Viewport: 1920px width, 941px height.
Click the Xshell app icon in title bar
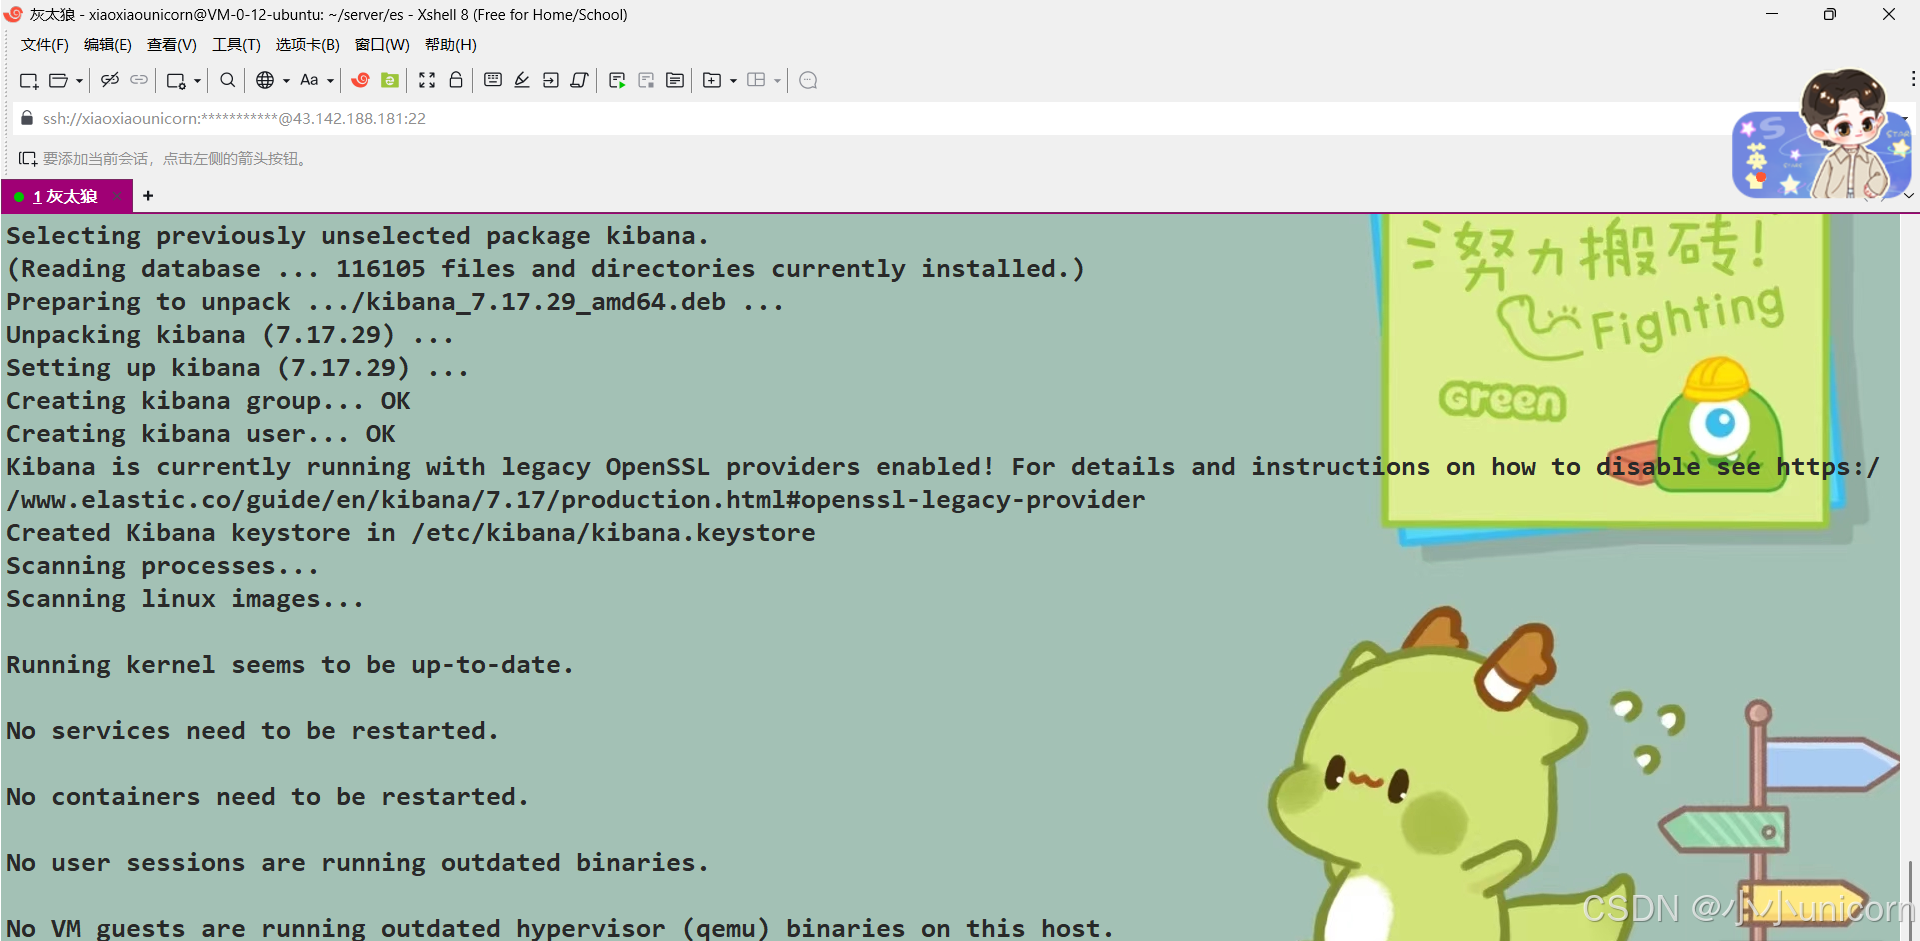pyautogui.click(x=13, y=14)
